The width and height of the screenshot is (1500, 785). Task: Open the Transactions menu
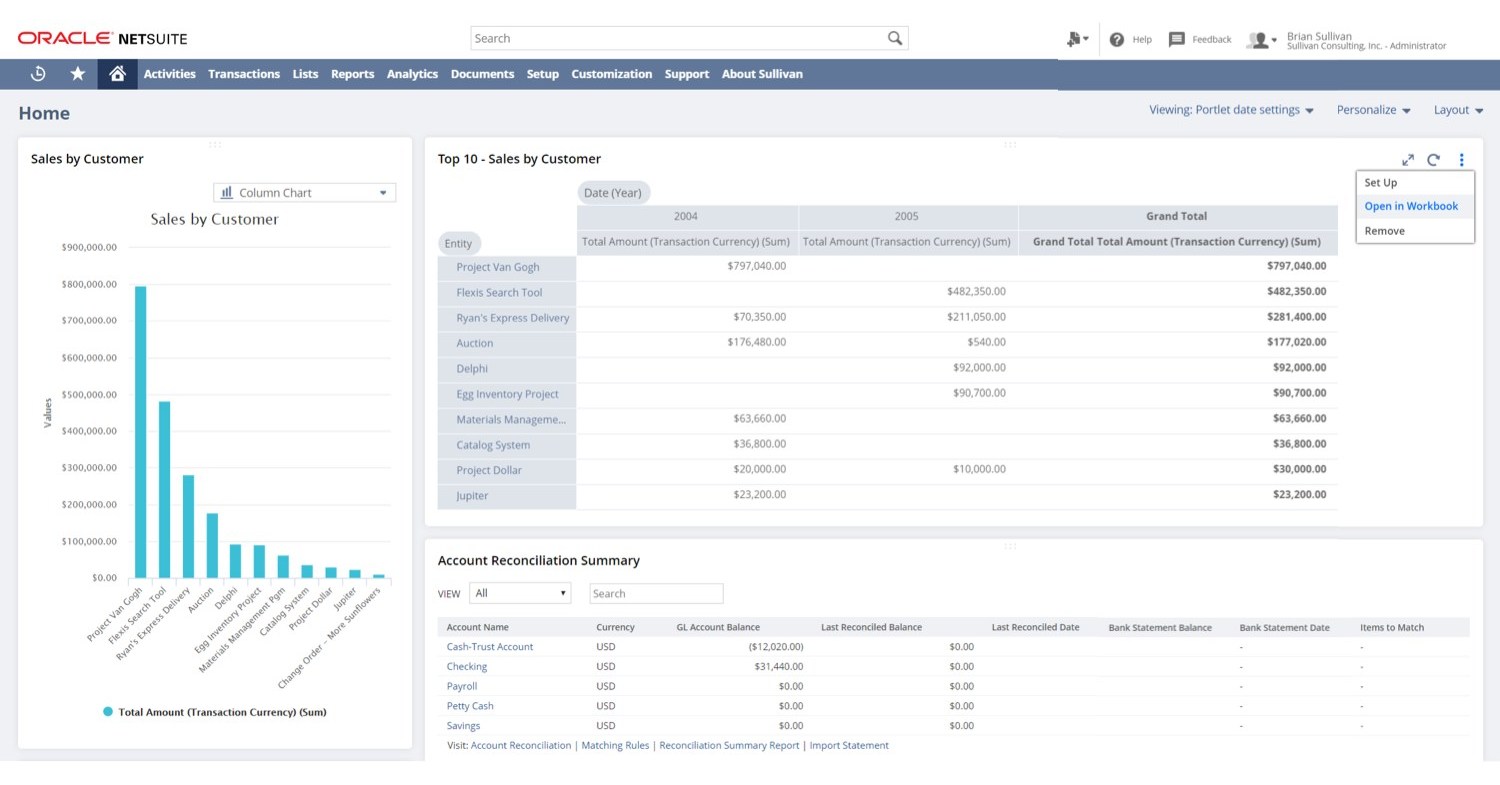click(x=244, y=73)
